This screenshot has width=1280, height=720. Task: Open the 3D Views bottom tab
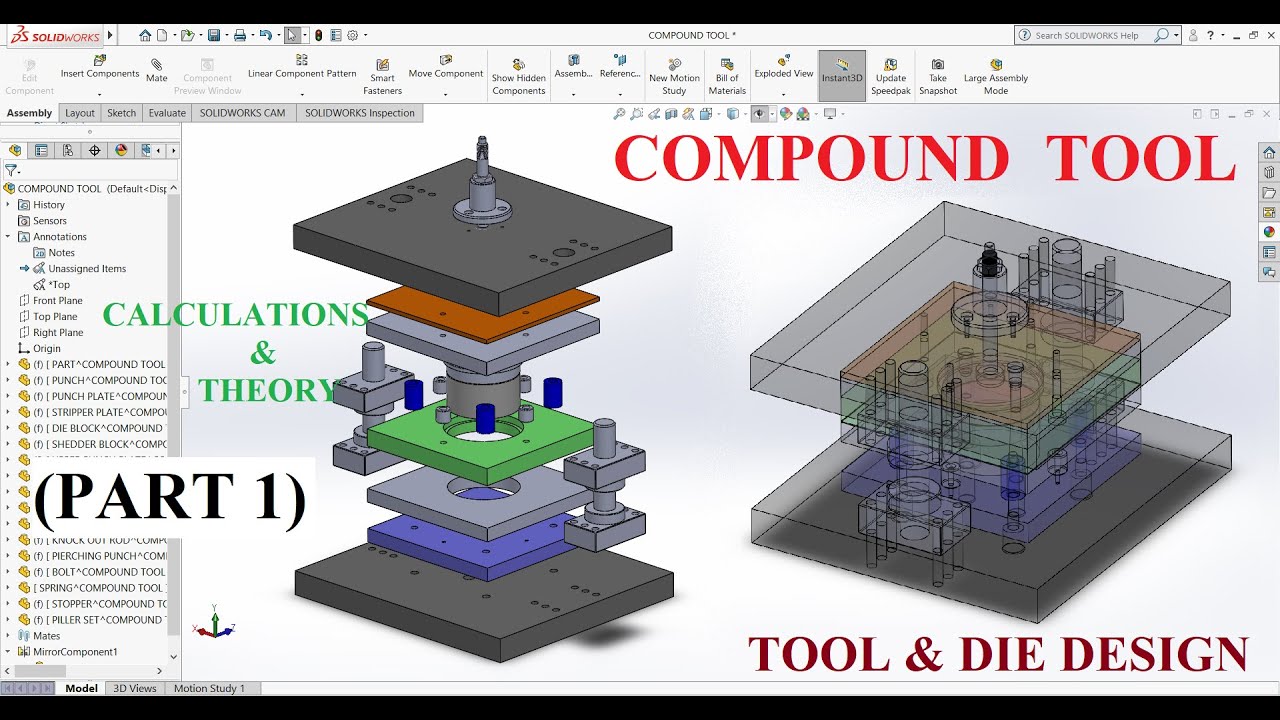click(135, 688)
